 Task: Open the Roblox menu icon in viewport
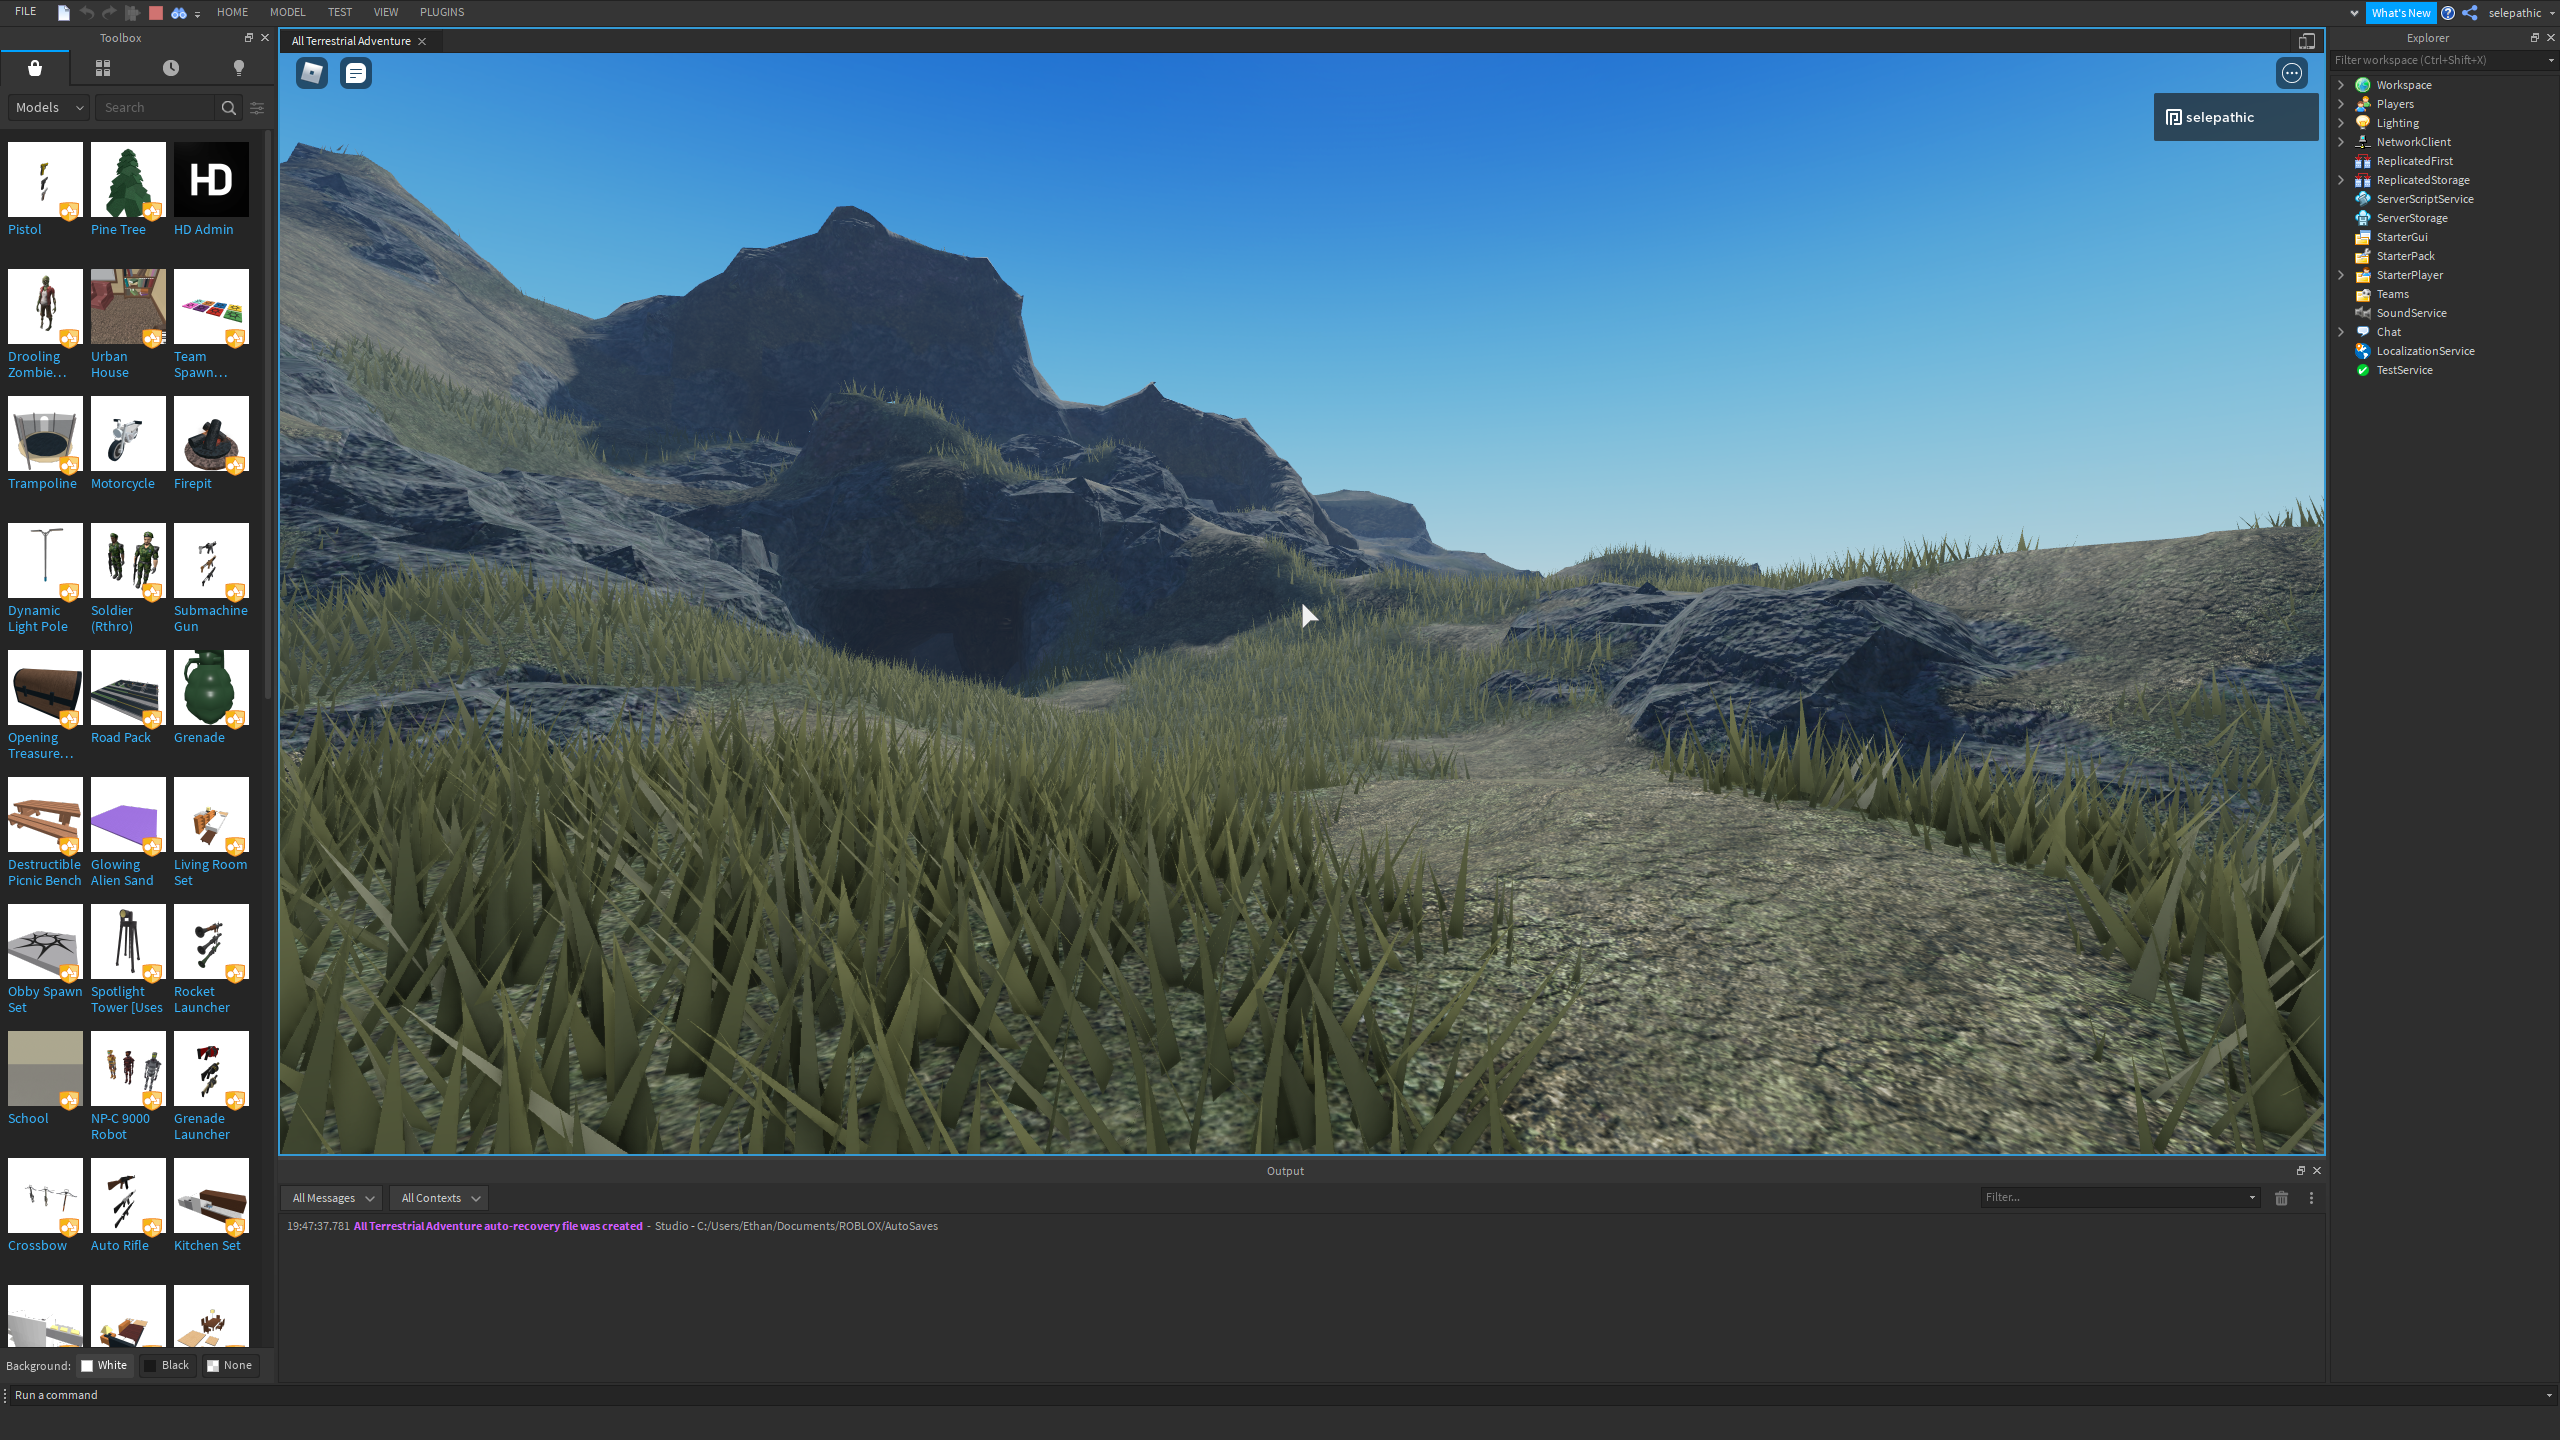click(x=312, y=73)
